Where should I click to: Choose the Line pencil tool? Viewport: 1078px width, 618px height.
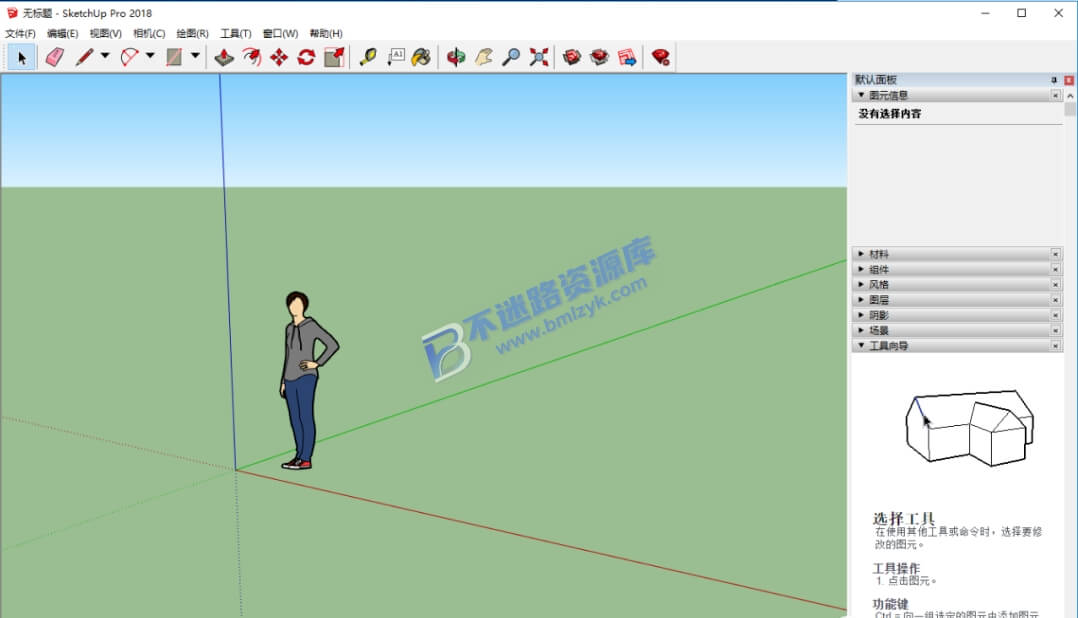point(84,57)
